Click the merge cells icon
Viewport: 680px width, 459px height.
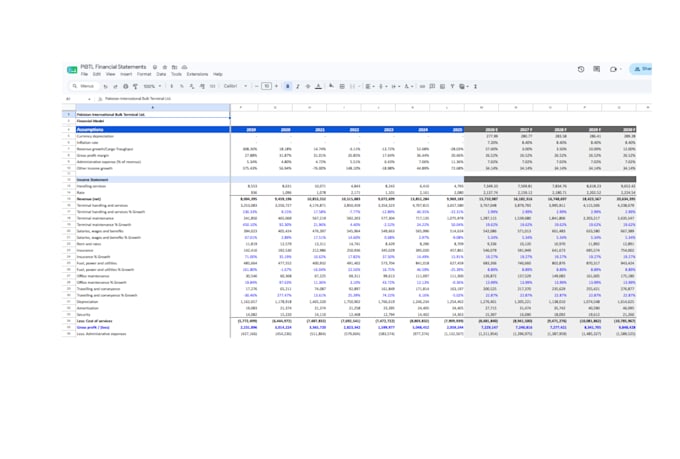(x=353, y=86)
